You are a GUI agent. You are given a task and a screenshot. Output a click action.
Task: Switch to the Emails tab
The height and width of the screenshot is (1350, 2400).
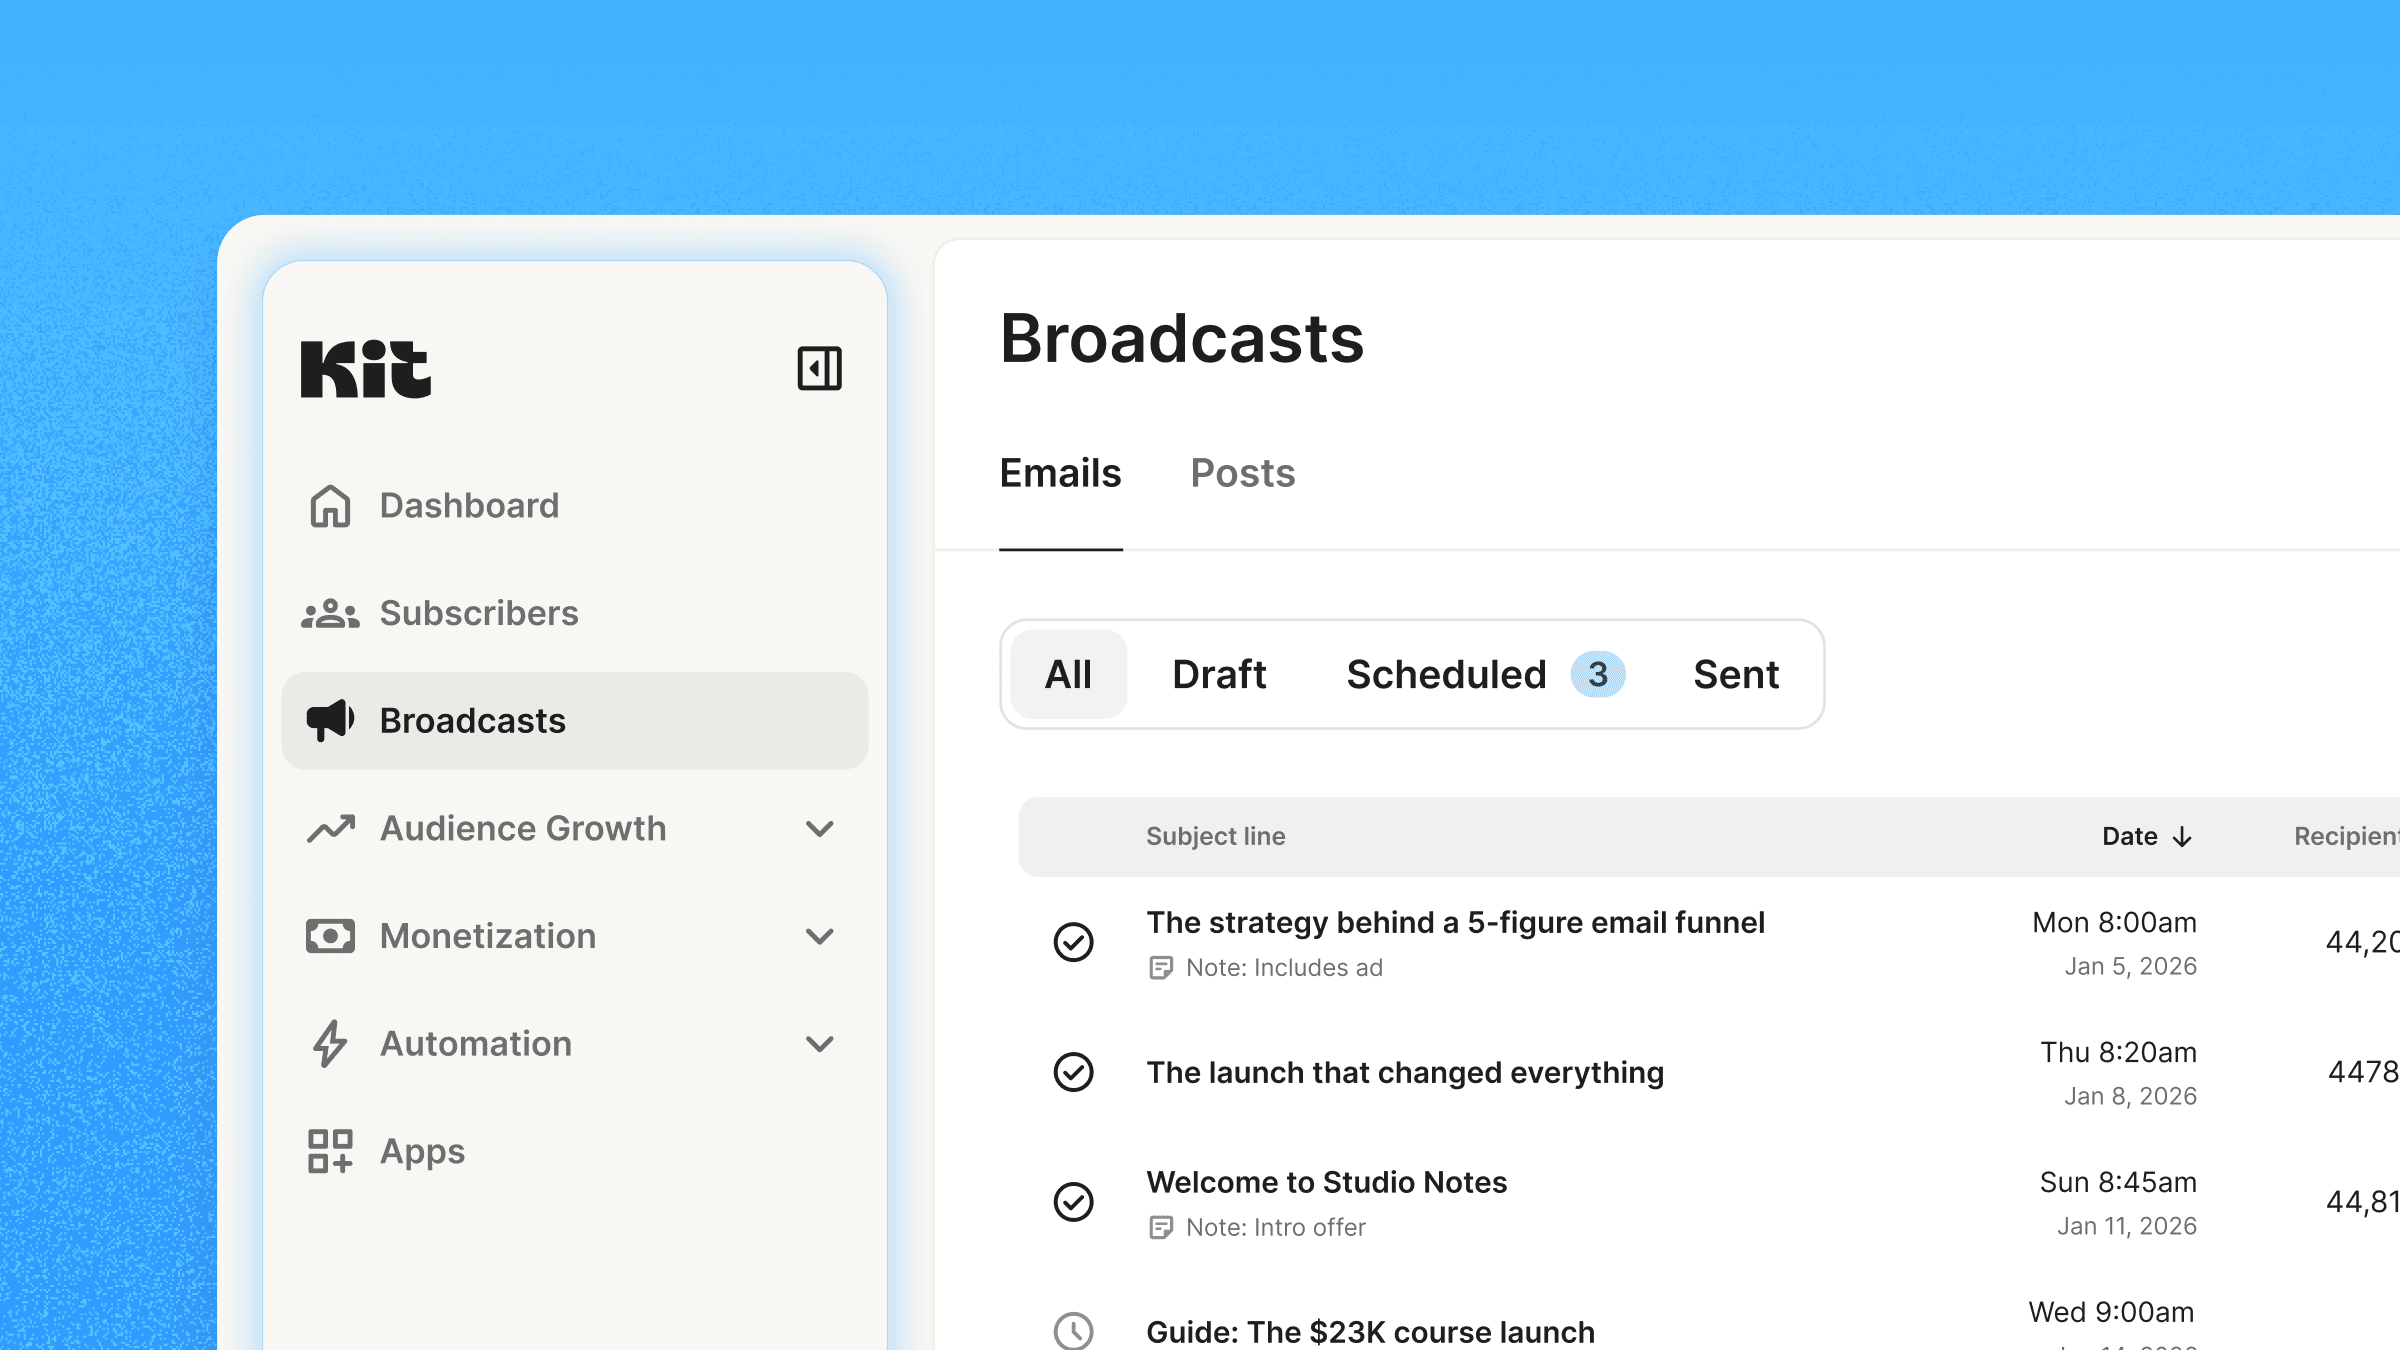(x=1060, y=473)
